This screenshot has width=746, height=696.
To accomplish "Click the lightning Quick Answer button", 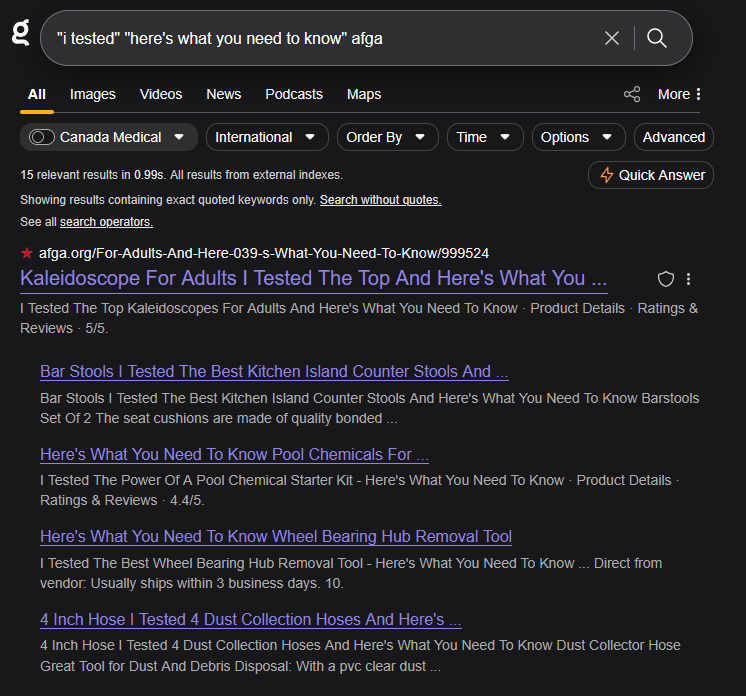I will pyautogui.click(x=651, y=175).
